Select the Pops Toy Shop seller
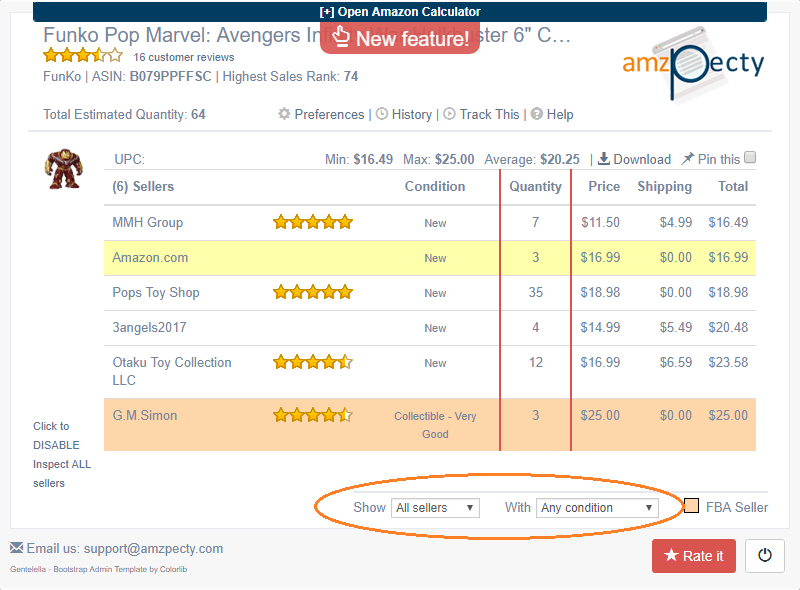Viewport: 800px width, 590px height. (156, 292)
